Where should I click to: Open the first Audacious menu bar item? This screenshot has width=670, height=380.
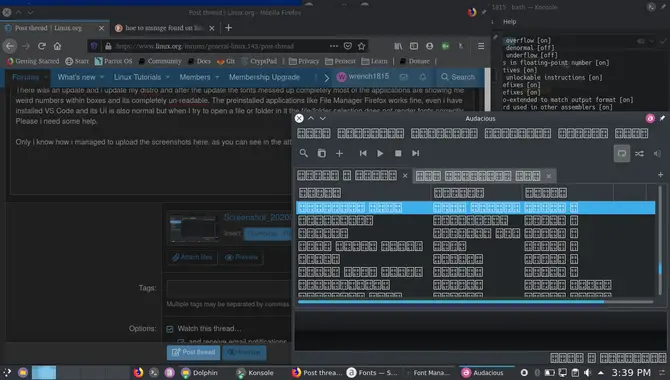coord(314,133)
